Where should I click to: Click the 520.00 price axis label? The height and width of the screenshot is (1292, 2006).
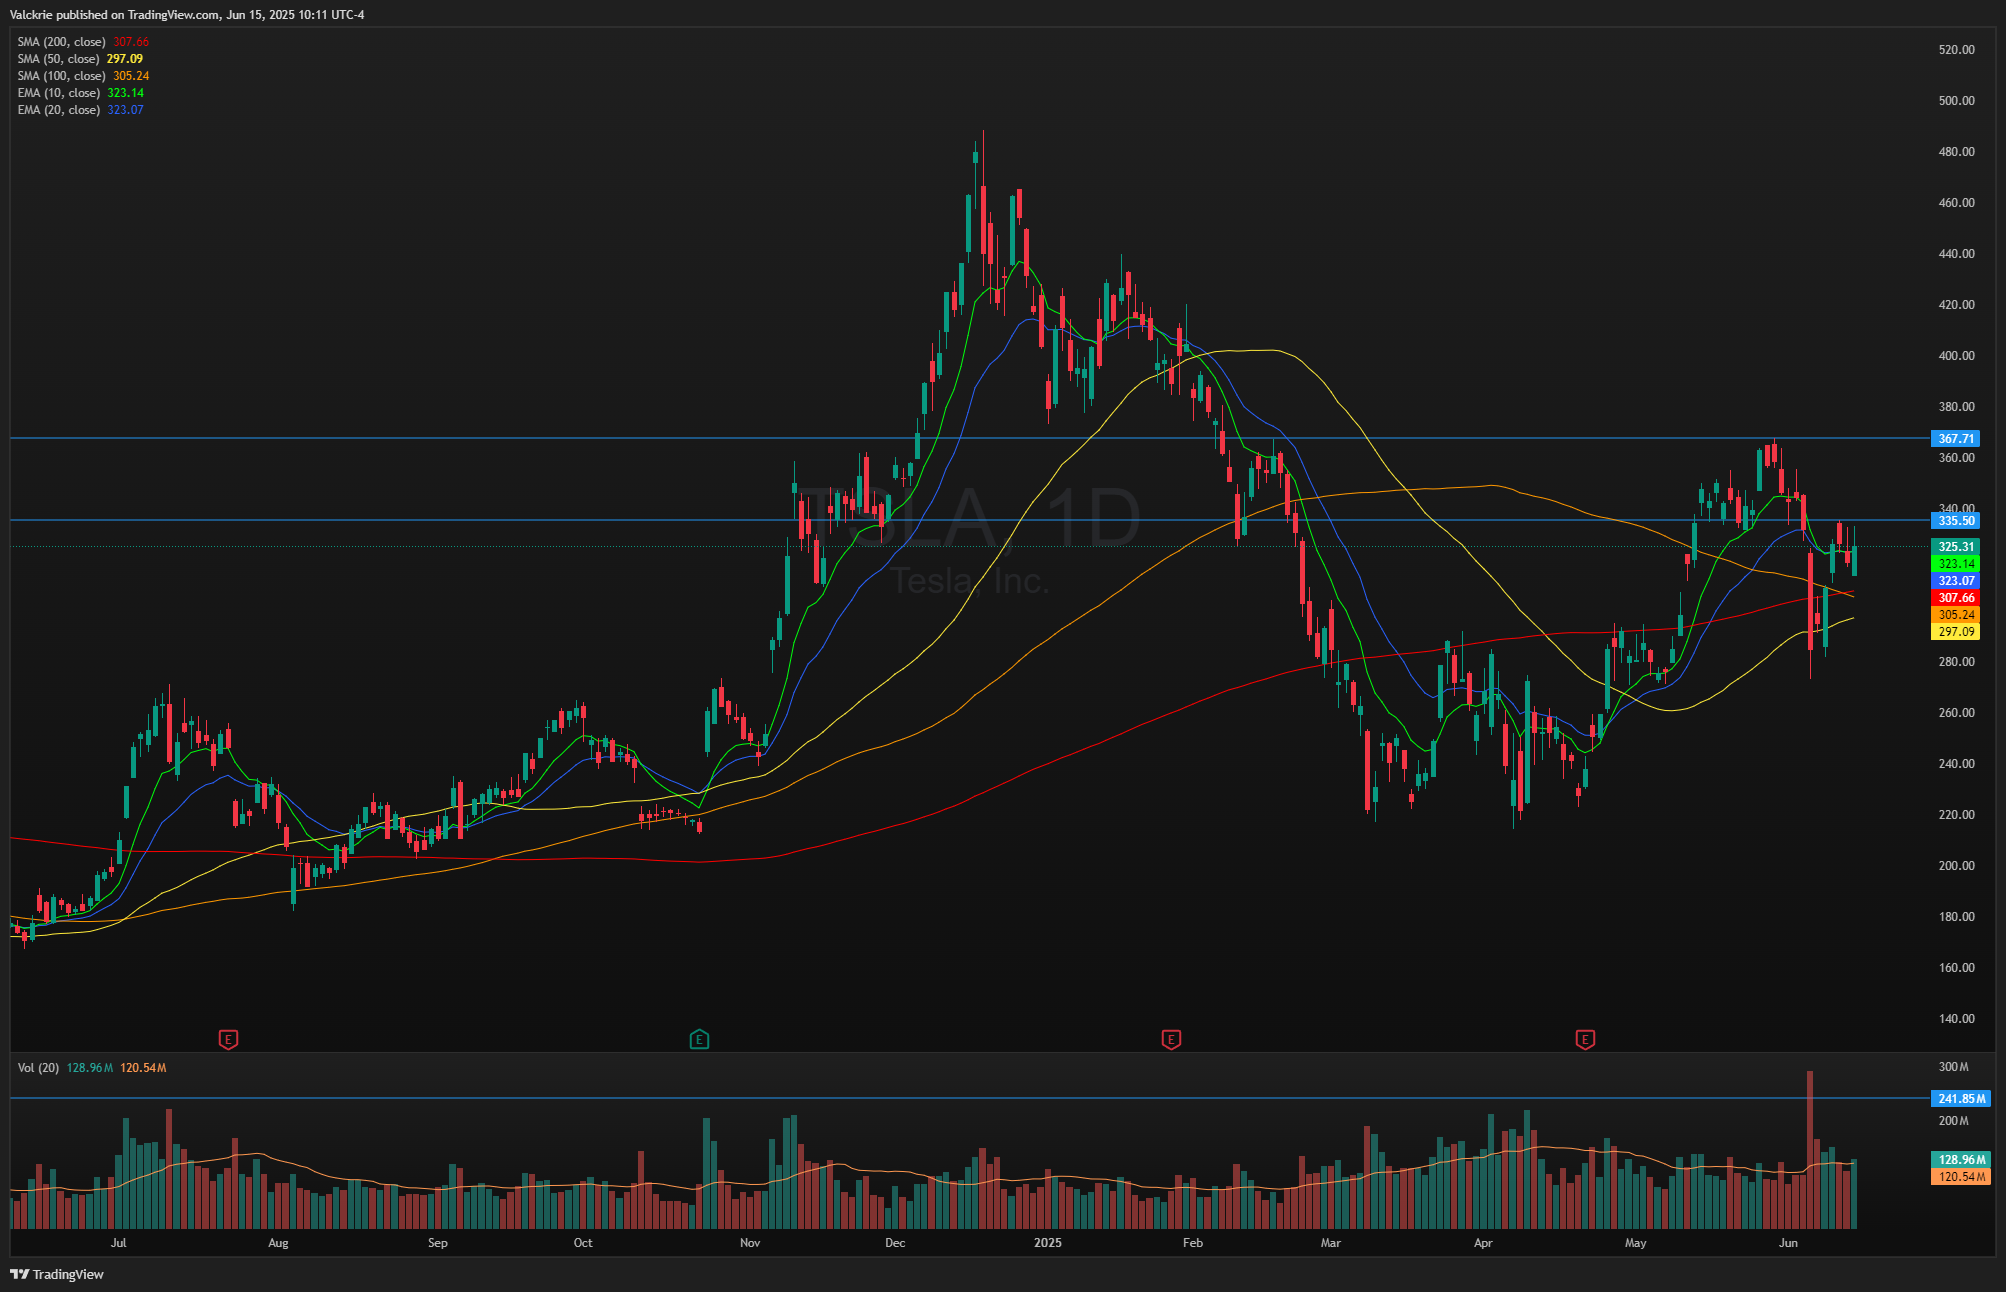[x=1956, y=50]
